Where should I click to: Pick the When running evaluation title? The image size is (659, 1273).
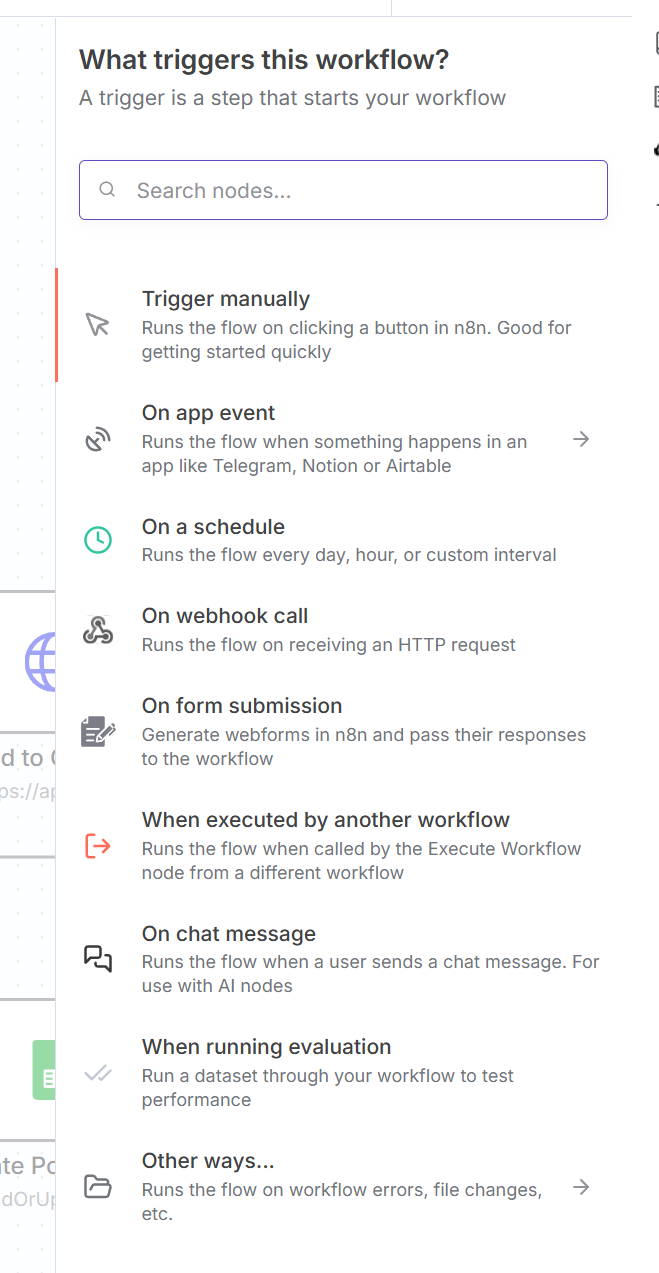[x=266, y=1047]
